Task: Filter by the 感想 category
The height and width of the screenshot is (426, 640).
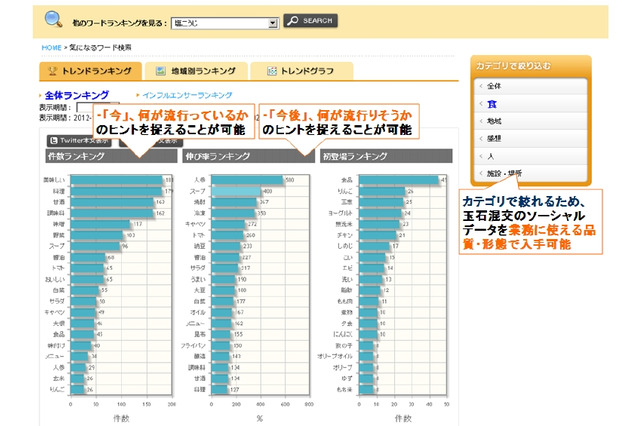Action: coord(531,139)
